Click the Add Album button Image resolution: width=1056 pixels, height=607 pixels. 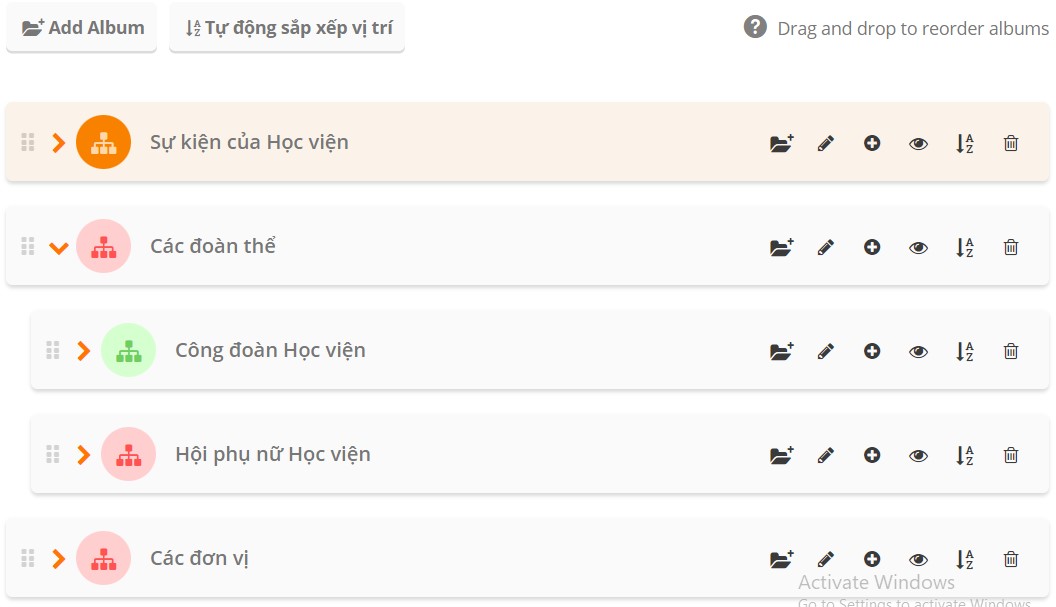click(82, 28)
